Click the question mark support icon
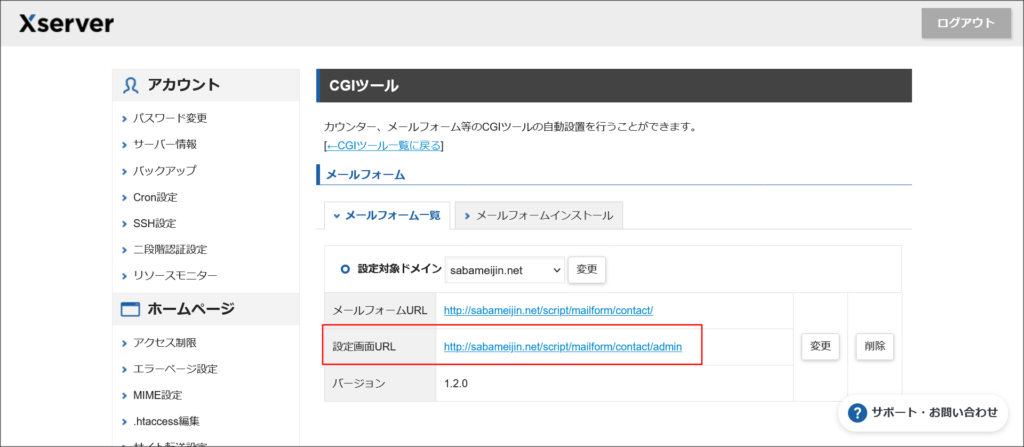 (856, 412)
